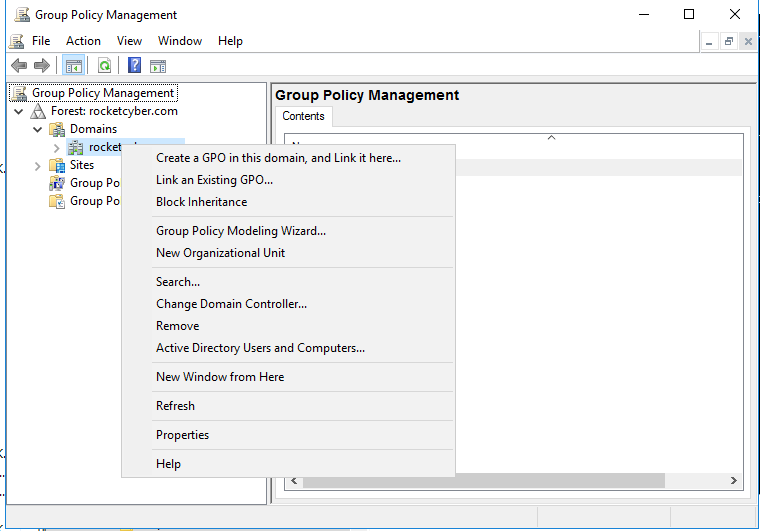Select Forest: rocketcyber.com tree item
The height and width of the screenshot is (531, 760).
[x=114, y=111]
